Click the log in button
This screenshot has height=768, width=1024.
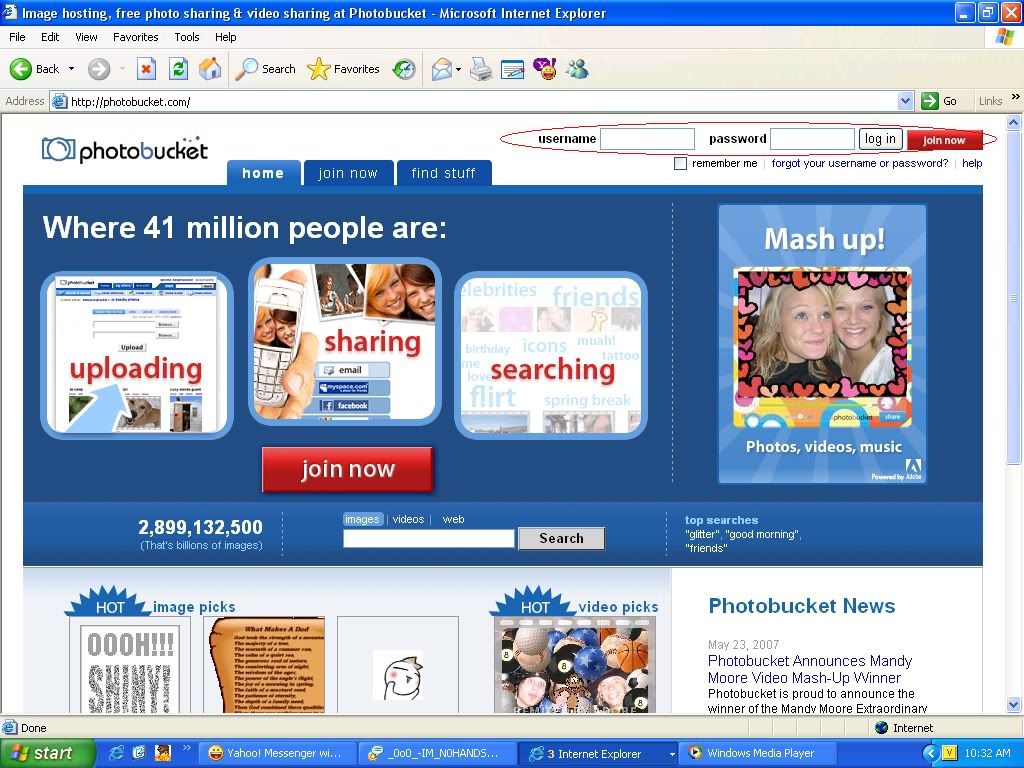[x=880, y=139]
